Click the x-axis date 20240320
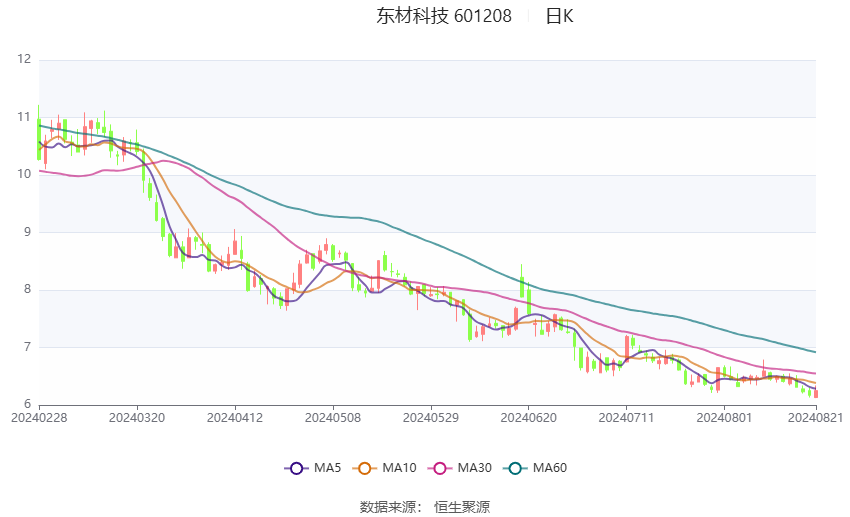Screen dimensions: 850x517 [x=137, y=418]
